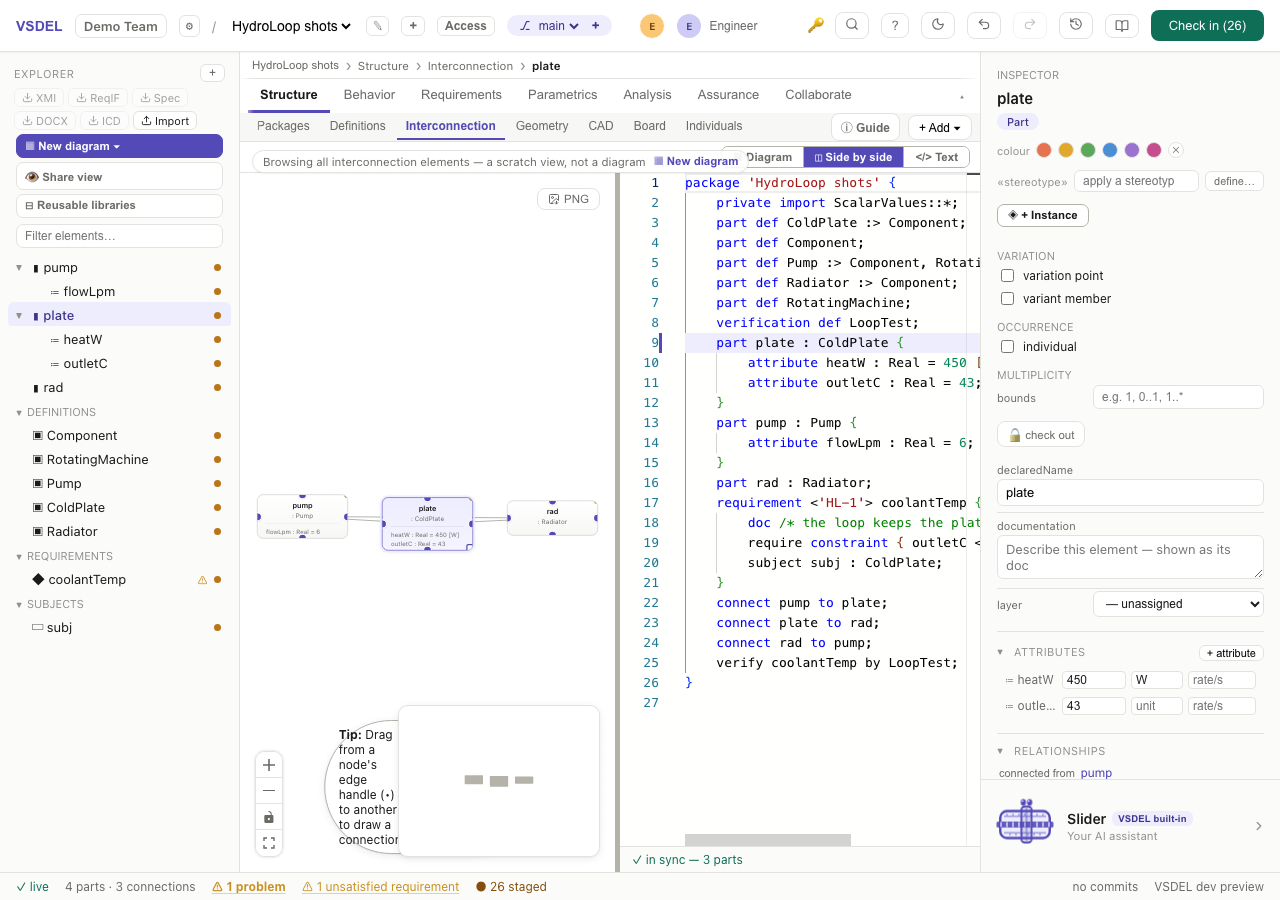This screenshot has height=900, width=1280.
Task: Collapse the pump tree node
Action: pyautogui.click(x=19, y=268)
